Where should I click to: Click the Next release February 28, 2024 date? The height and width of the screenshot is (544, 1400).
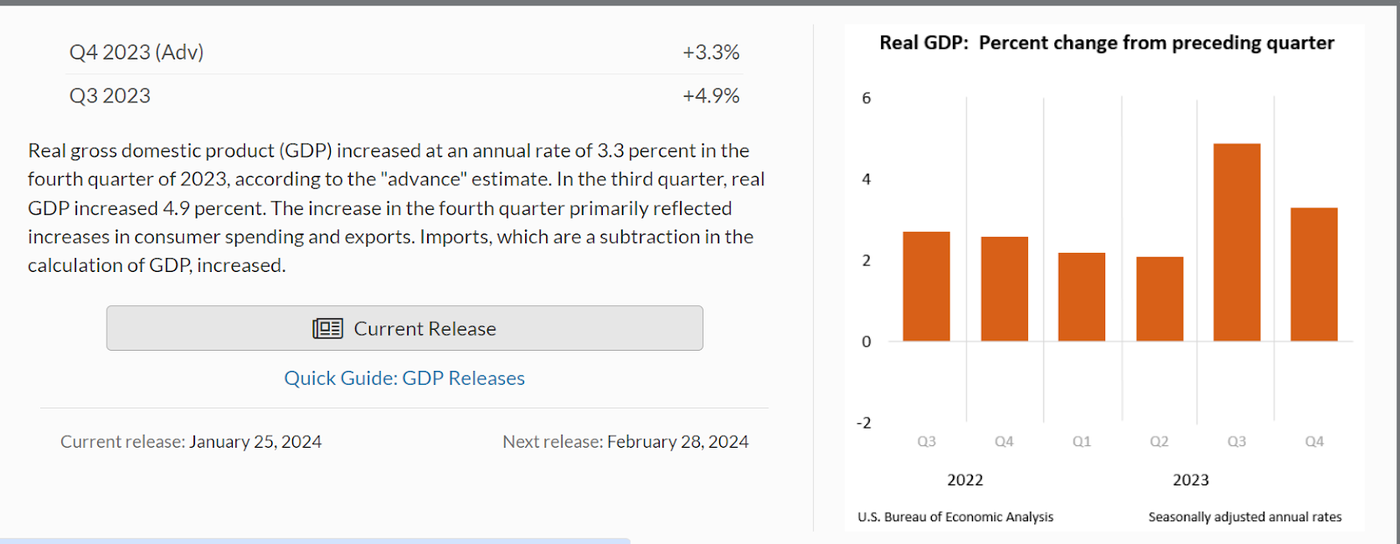[677, 441]
